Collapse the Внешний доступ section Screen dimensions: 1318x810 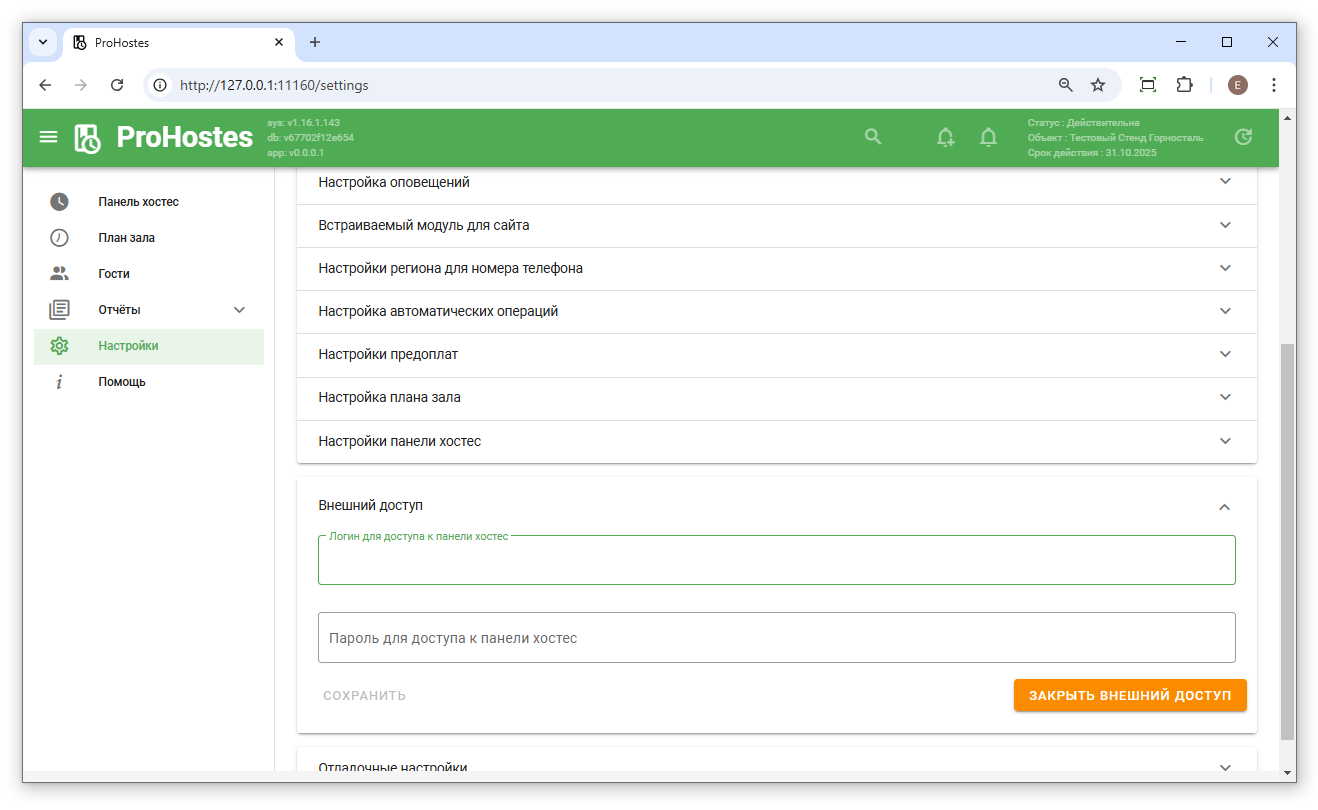pyautogui.click(x=1224, y=507)
